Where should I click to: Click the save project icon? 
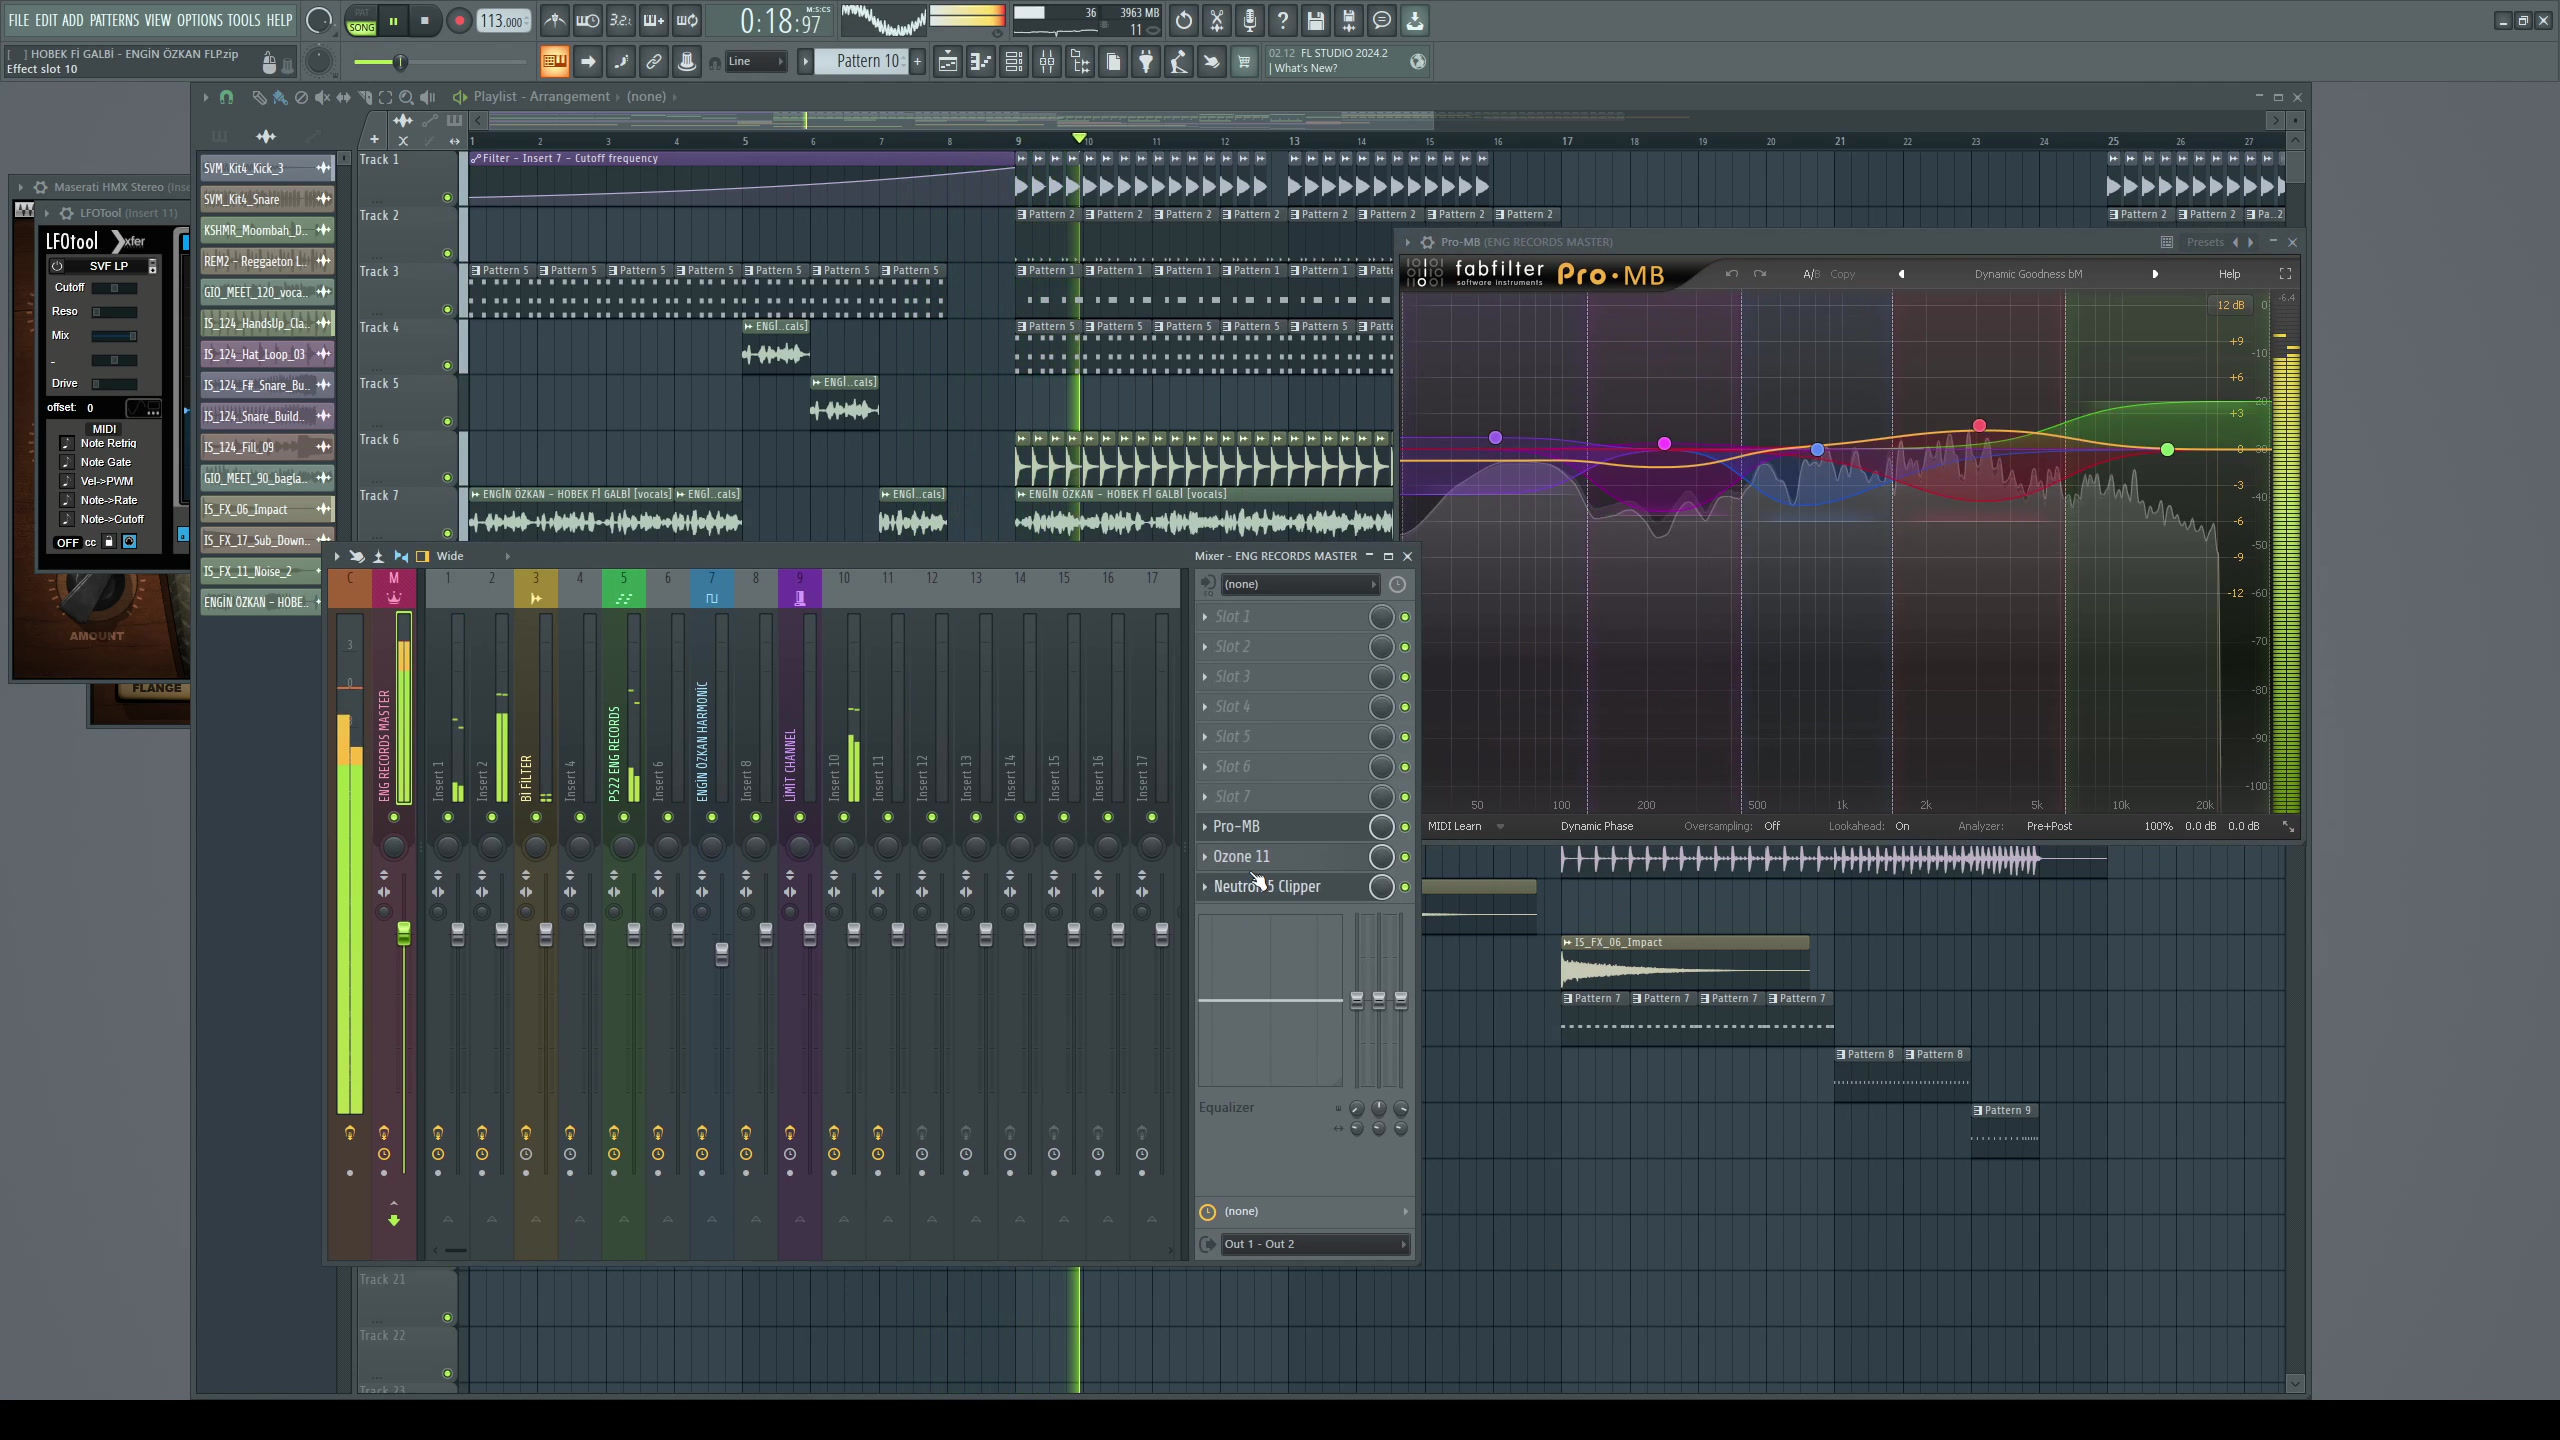tap(1316, 21)
